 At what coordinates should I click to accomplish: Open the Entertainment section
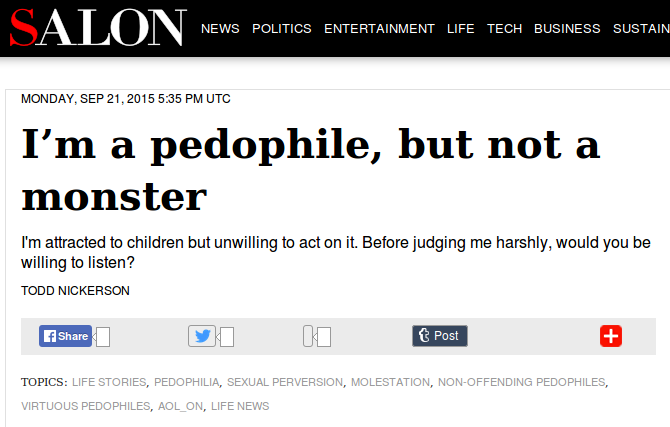(x=379, y=28)
